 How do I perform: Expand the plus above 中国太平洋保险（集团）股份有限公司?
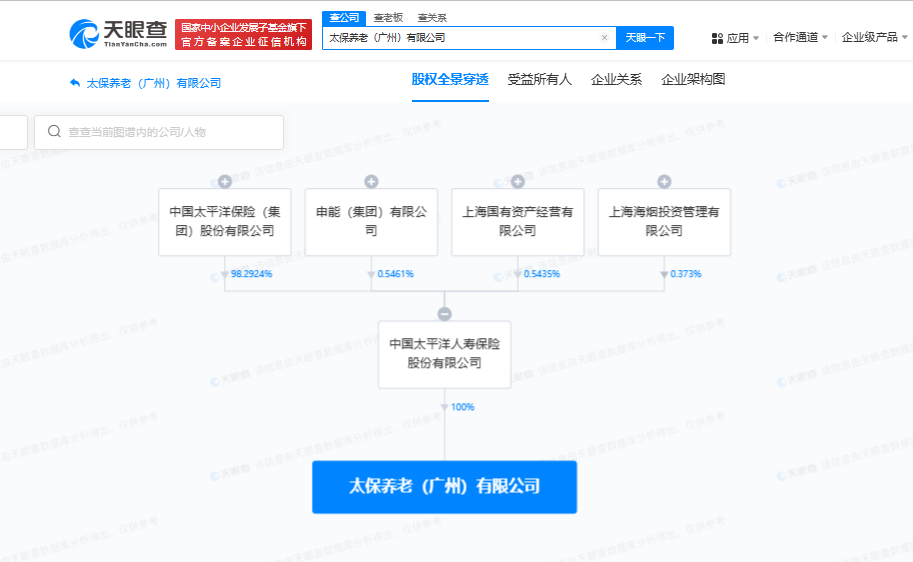(x=225, y=181)
